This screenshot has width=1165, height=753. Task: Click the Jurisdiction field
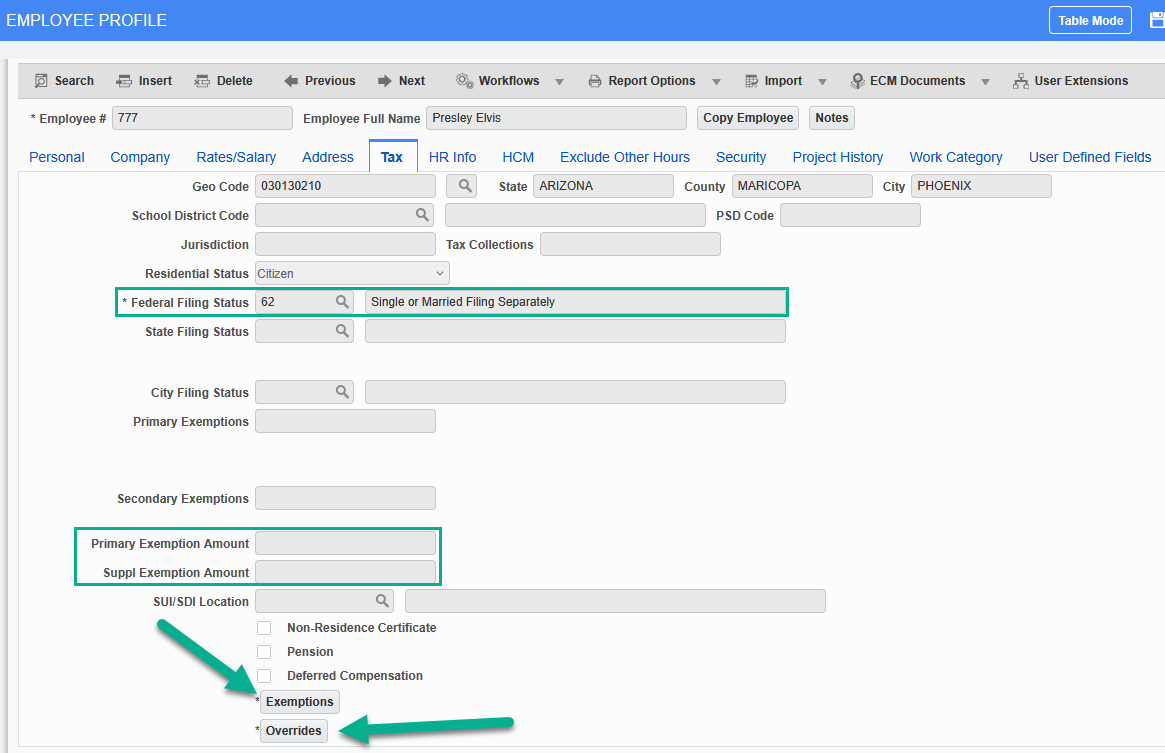pos(345,244)
